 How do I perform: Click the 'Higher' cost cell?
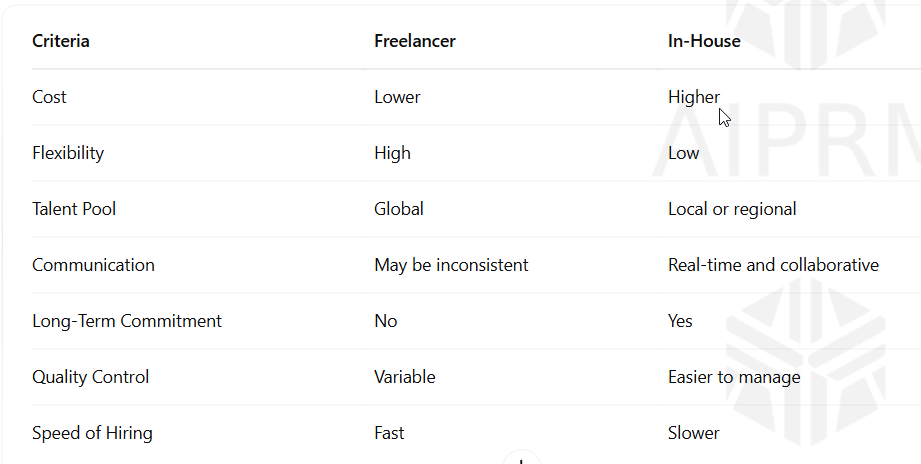694,97
